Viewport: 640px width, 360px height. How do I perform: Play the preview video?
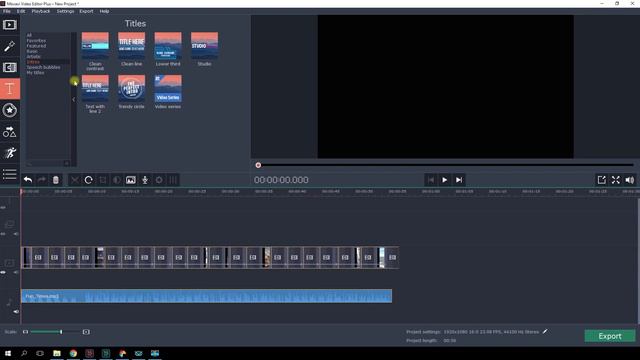tap(444, 180)
